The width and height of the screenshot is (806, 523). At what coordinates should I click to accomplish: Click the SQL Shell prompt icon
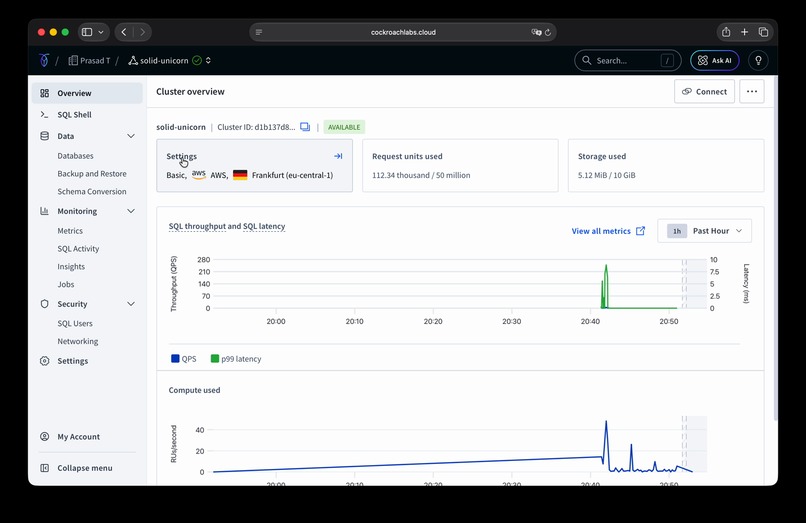coord(44,115)
